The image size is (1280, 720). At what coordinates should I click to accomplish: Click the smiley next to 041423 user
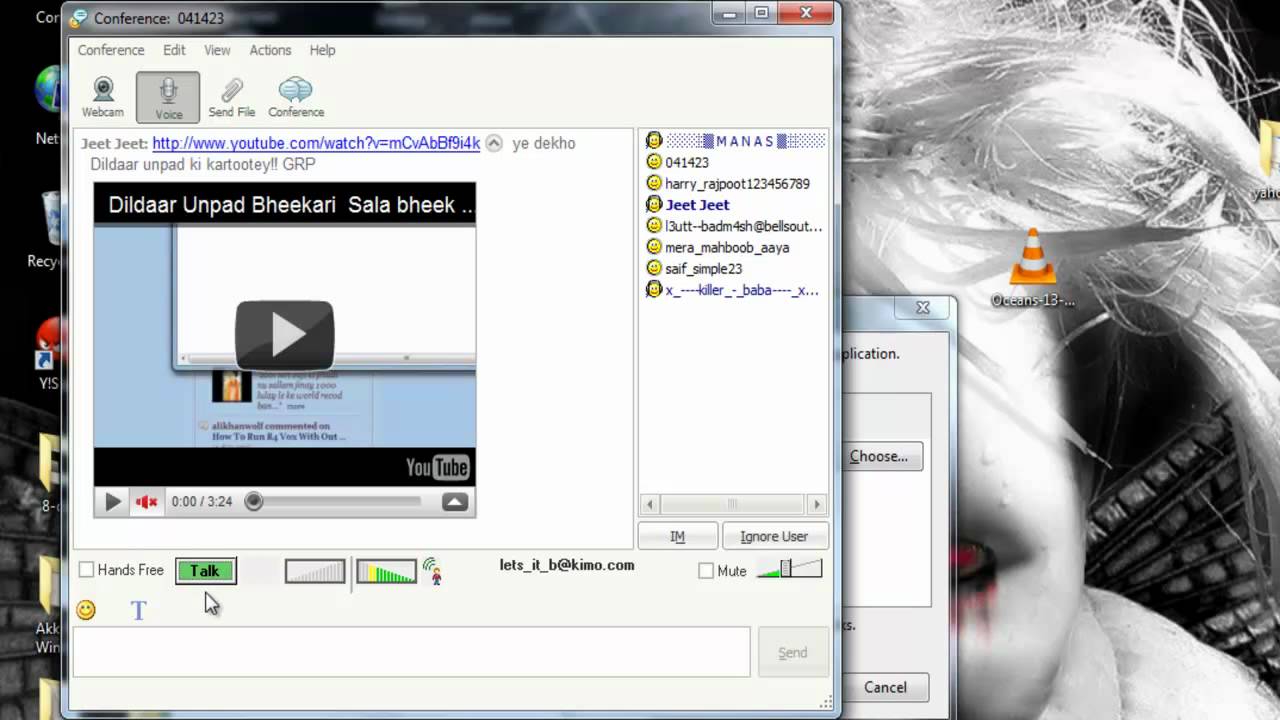point(654,162)
